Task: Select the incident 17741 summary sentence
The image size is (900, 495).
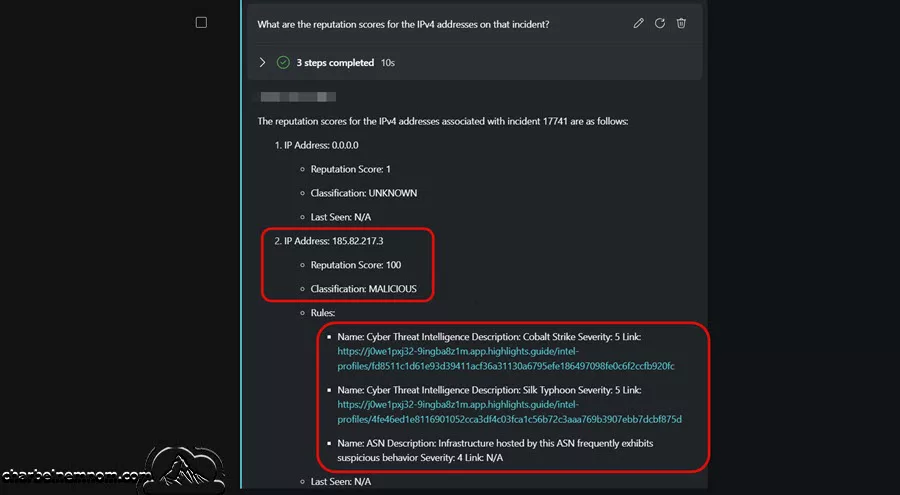Action: pos(443,122)
